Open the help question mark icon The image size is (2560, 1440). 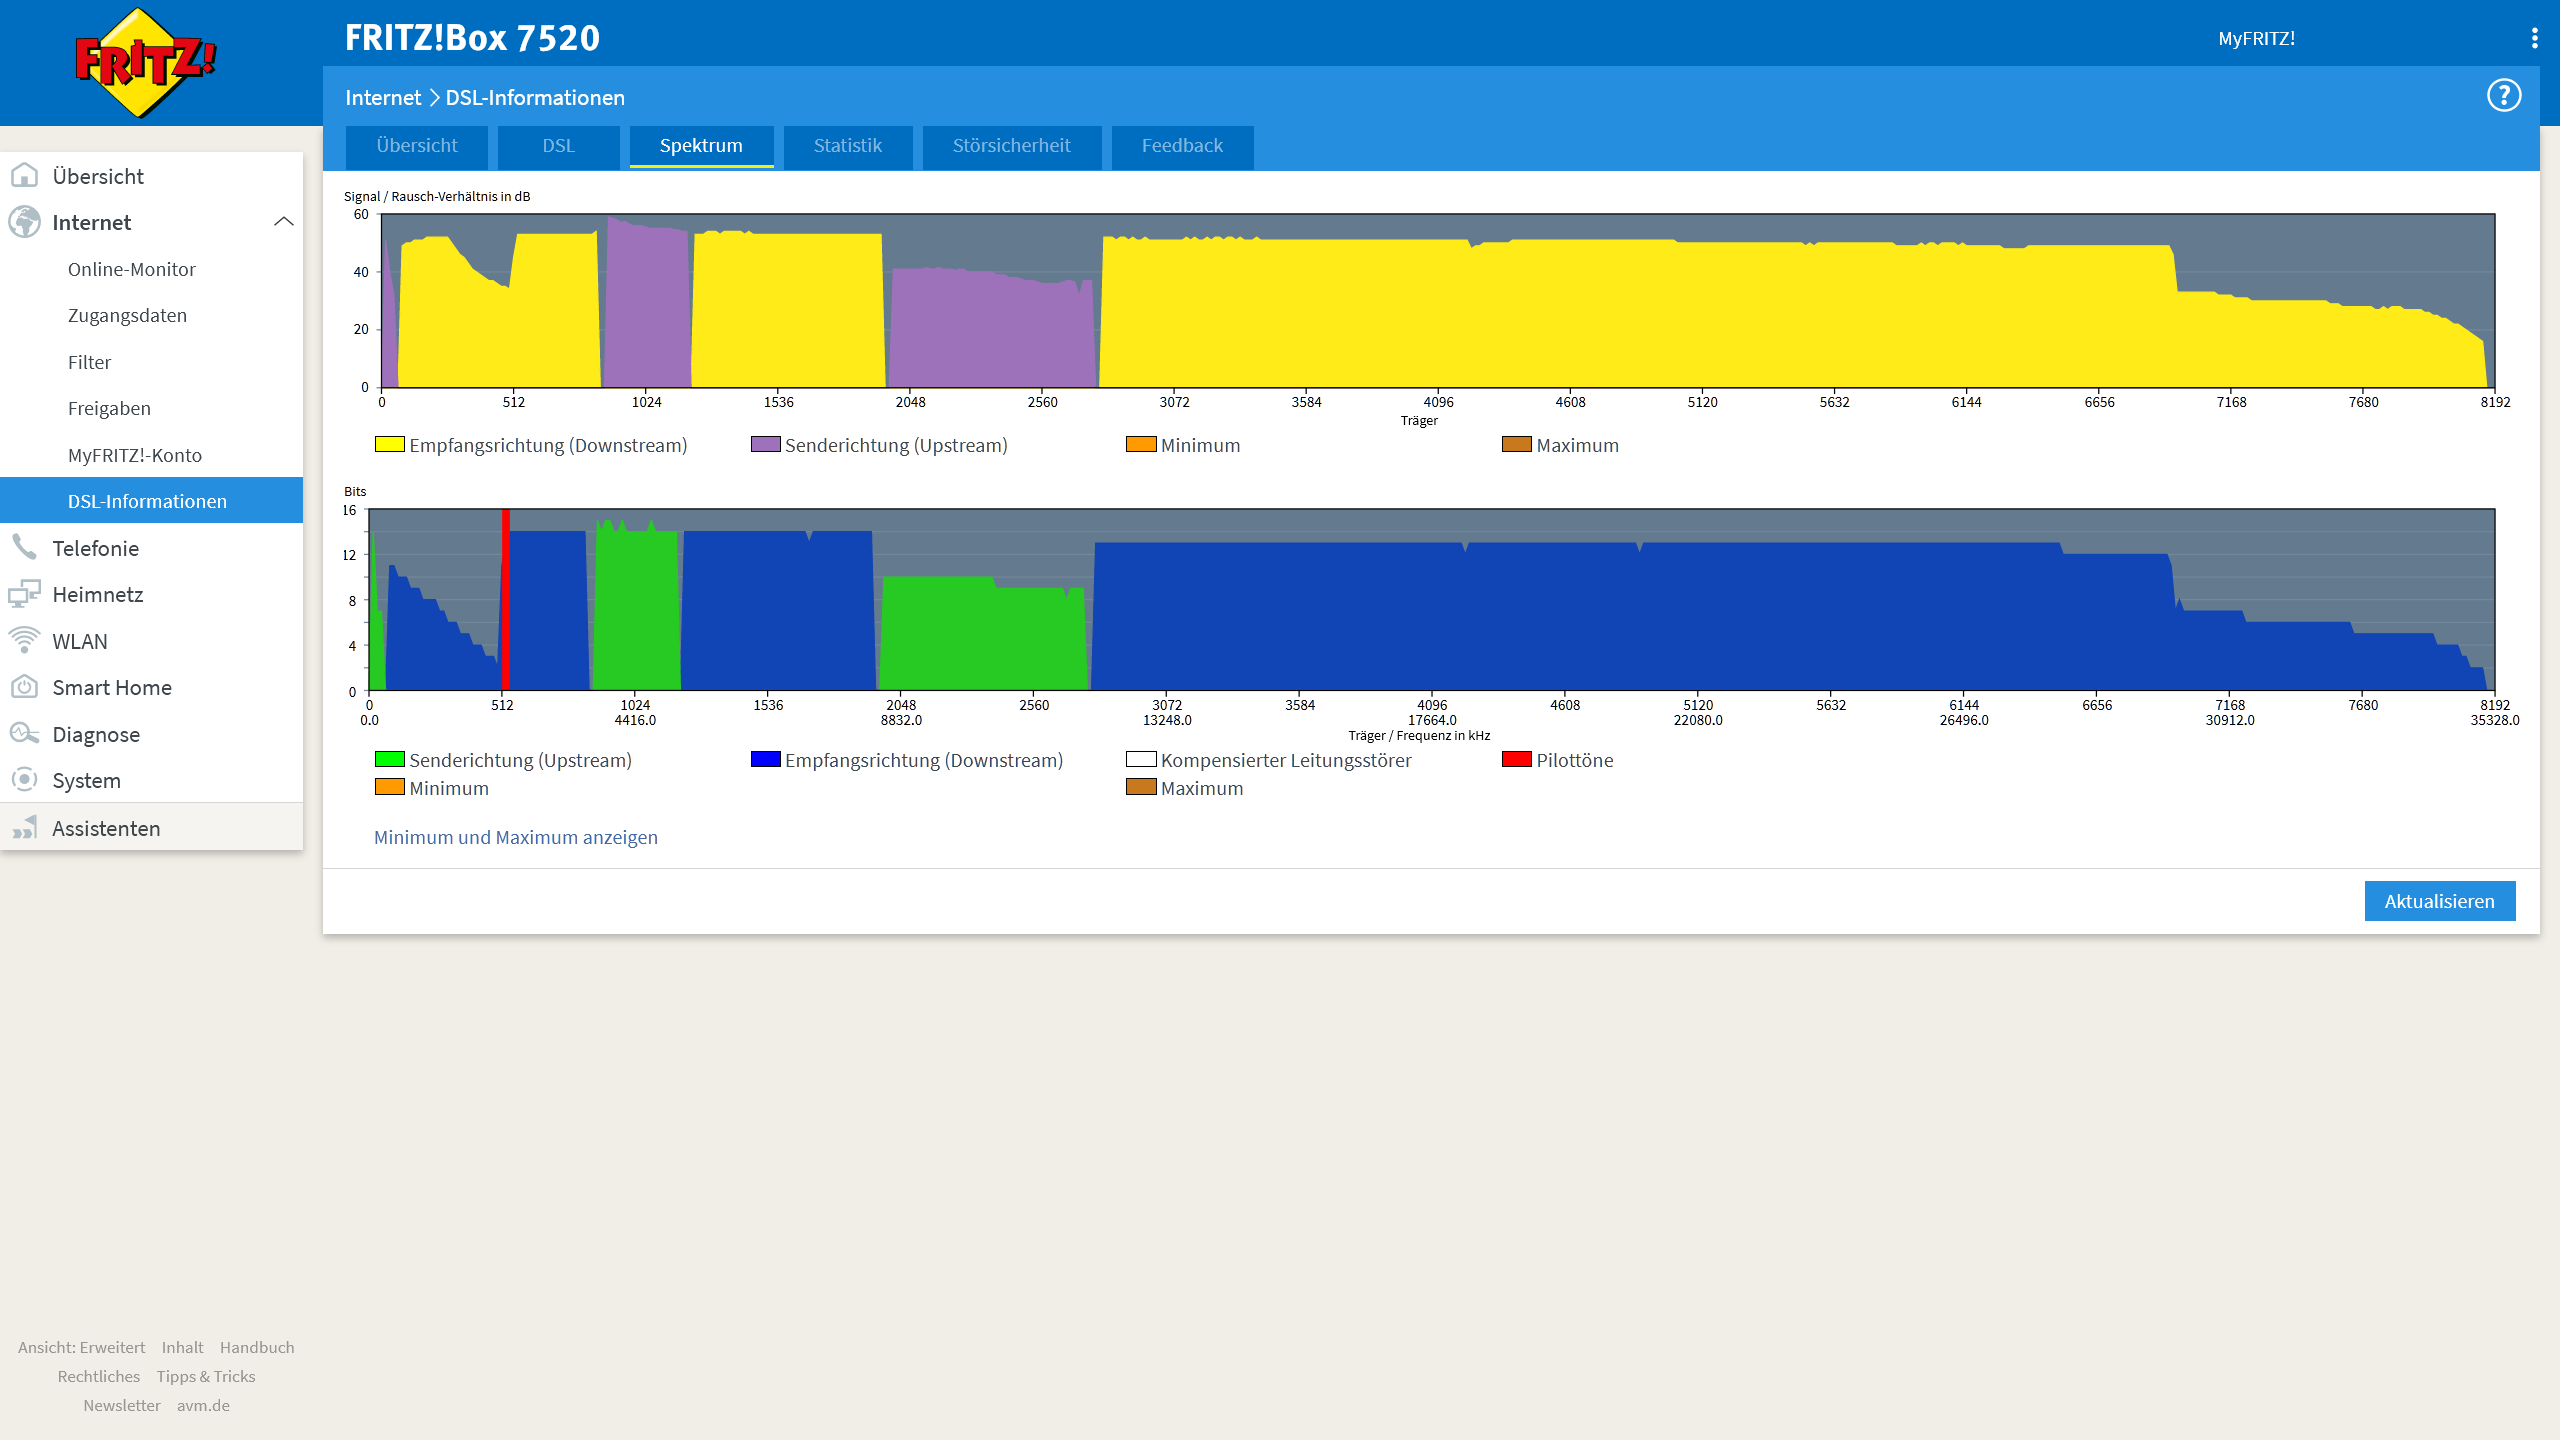2503,96
